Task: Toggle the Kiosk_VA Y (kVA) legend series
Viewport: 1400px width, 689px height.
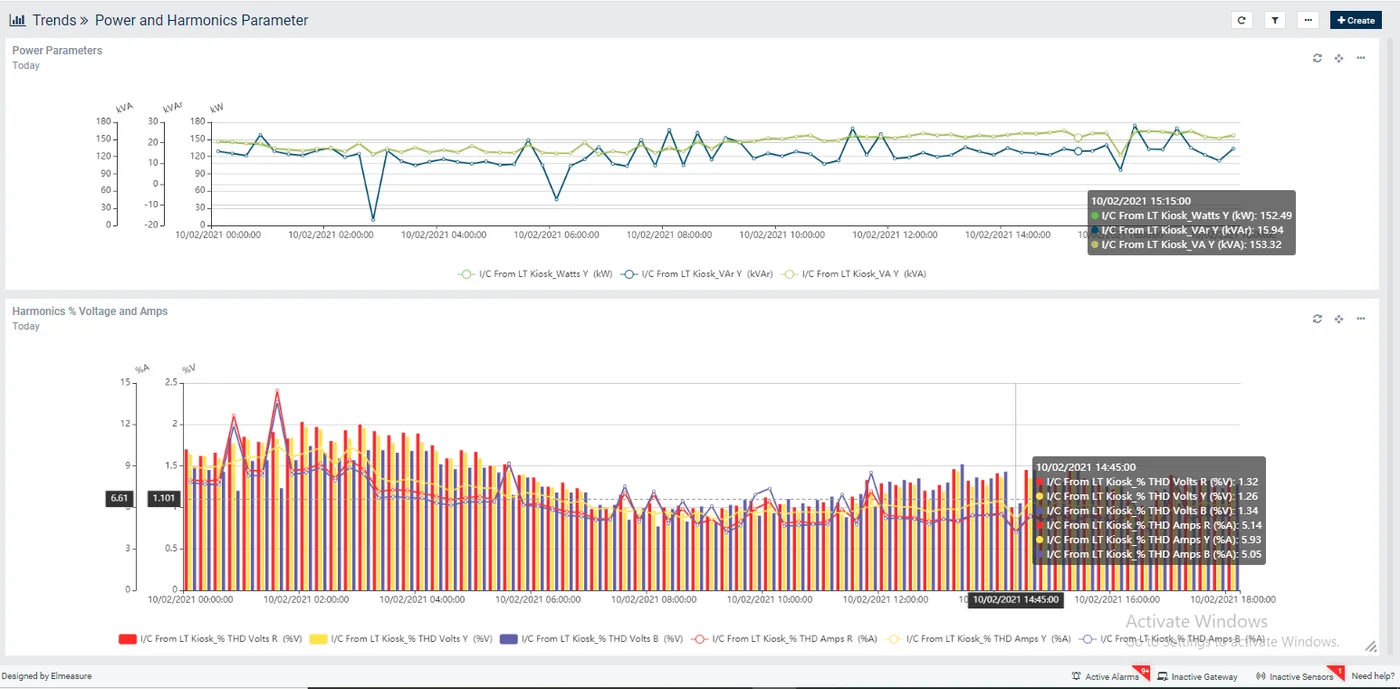Action: tap(853, 273)
